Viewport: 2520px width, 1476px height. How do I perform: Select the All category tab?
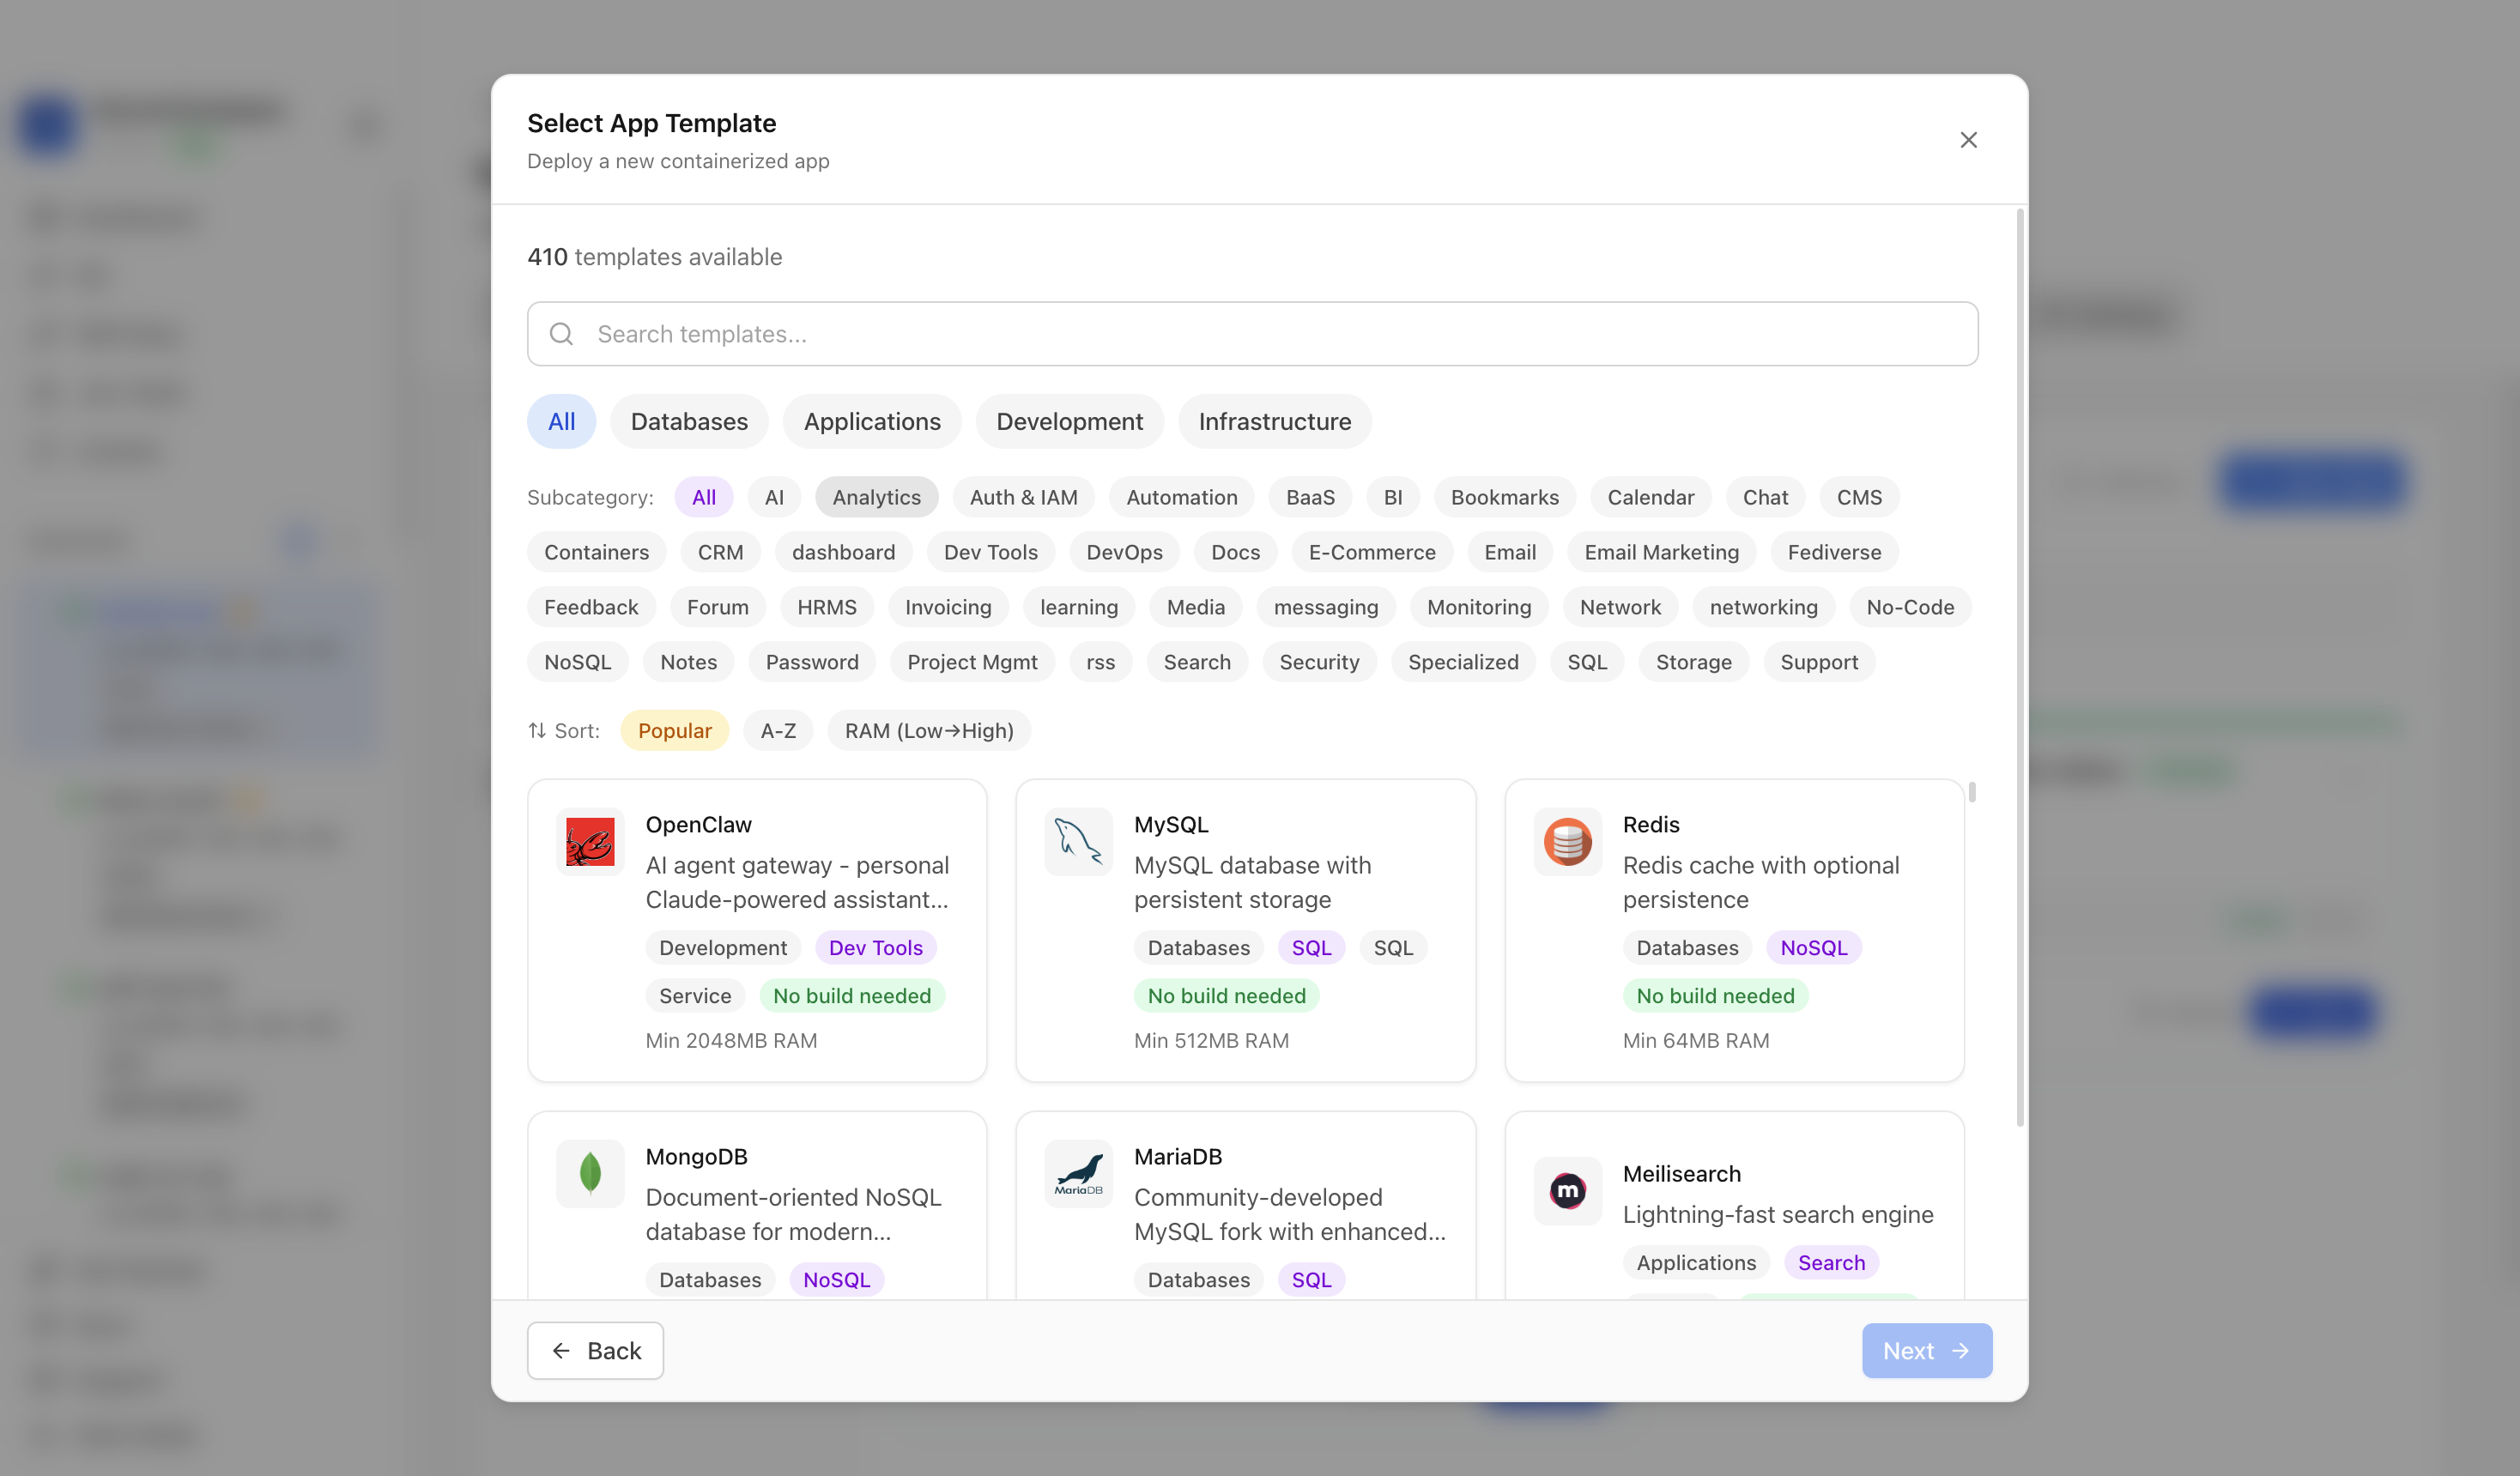point(561,421)
